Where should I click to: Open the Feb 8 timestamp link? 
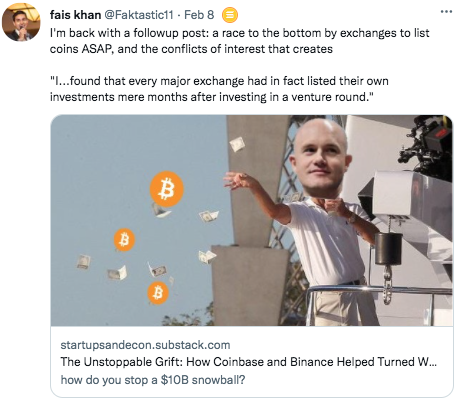199,15
